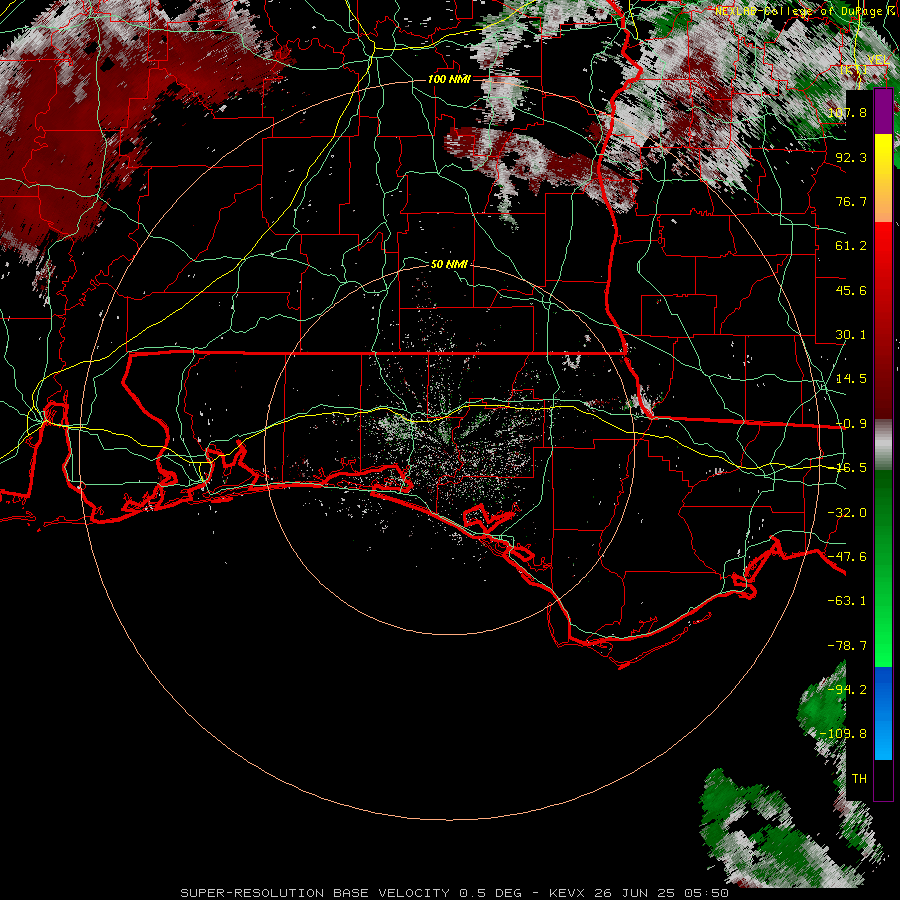Click "SUPER-RESOLUTION BASE VELOCITY" caption text
Screen dimensions: 900x900
click(315, 893)
